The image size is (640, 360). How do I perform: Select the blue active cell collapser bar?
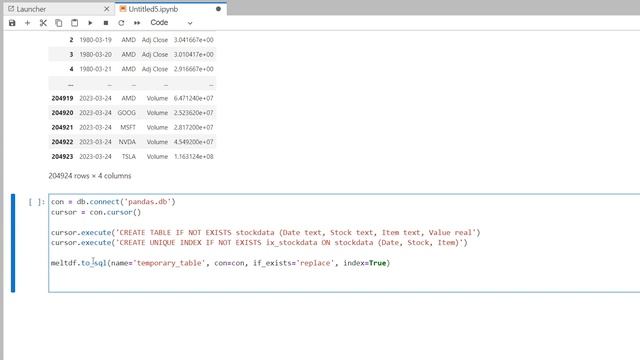point(13,243)
